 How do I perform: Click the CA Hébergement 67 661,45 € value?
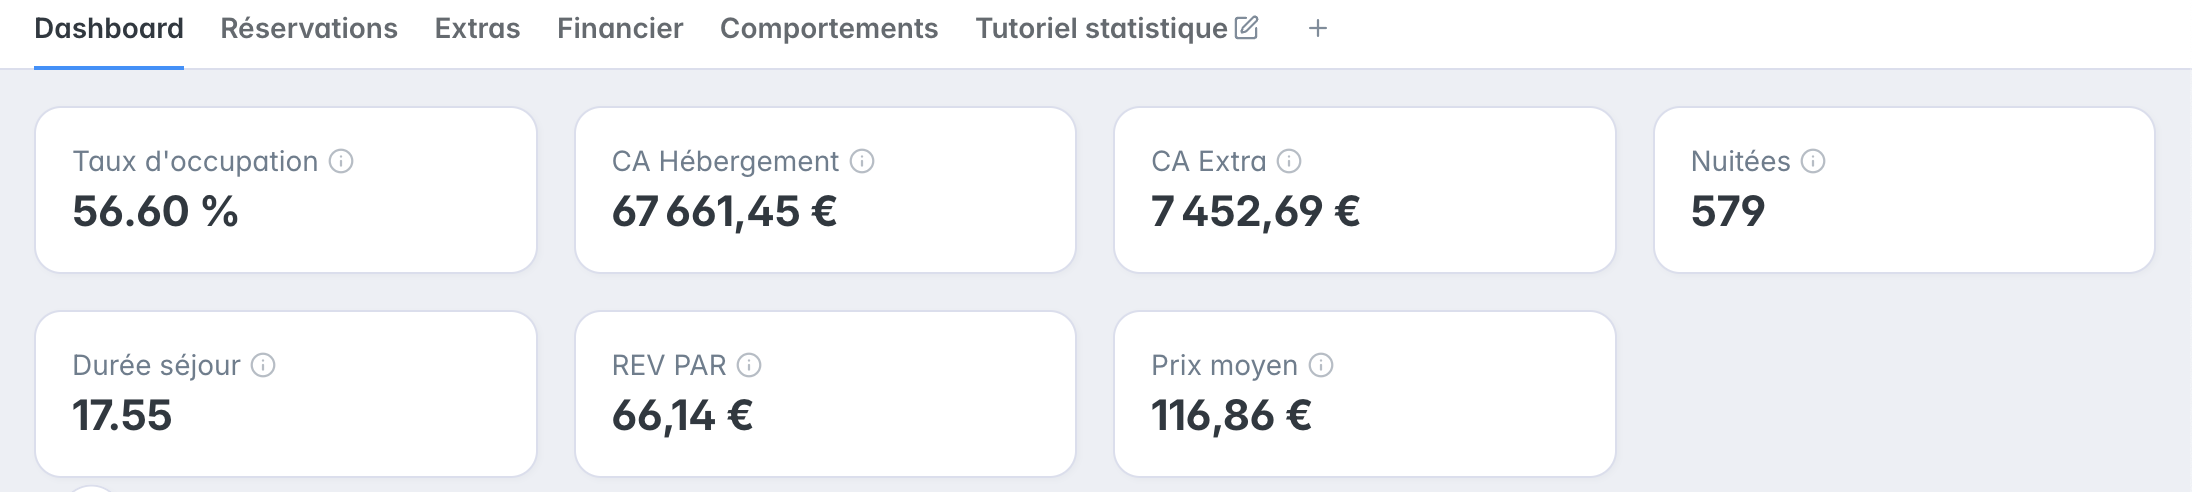(x=724, y=212)
